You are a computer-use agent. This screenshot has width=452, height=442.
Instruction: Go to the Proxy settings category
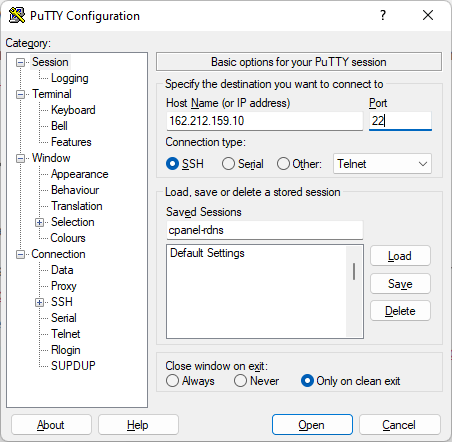64,286
